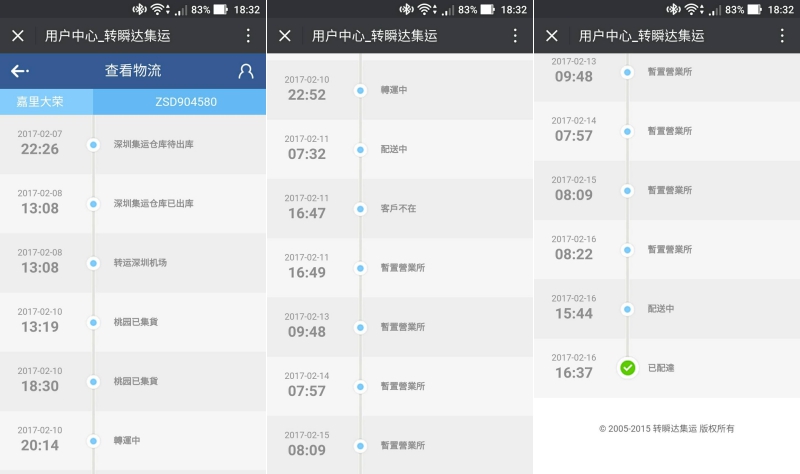Tap timeline dot beside 转运深圳机场
The width and height of the screenshot is (800, 474).
[x=93, y=263]
